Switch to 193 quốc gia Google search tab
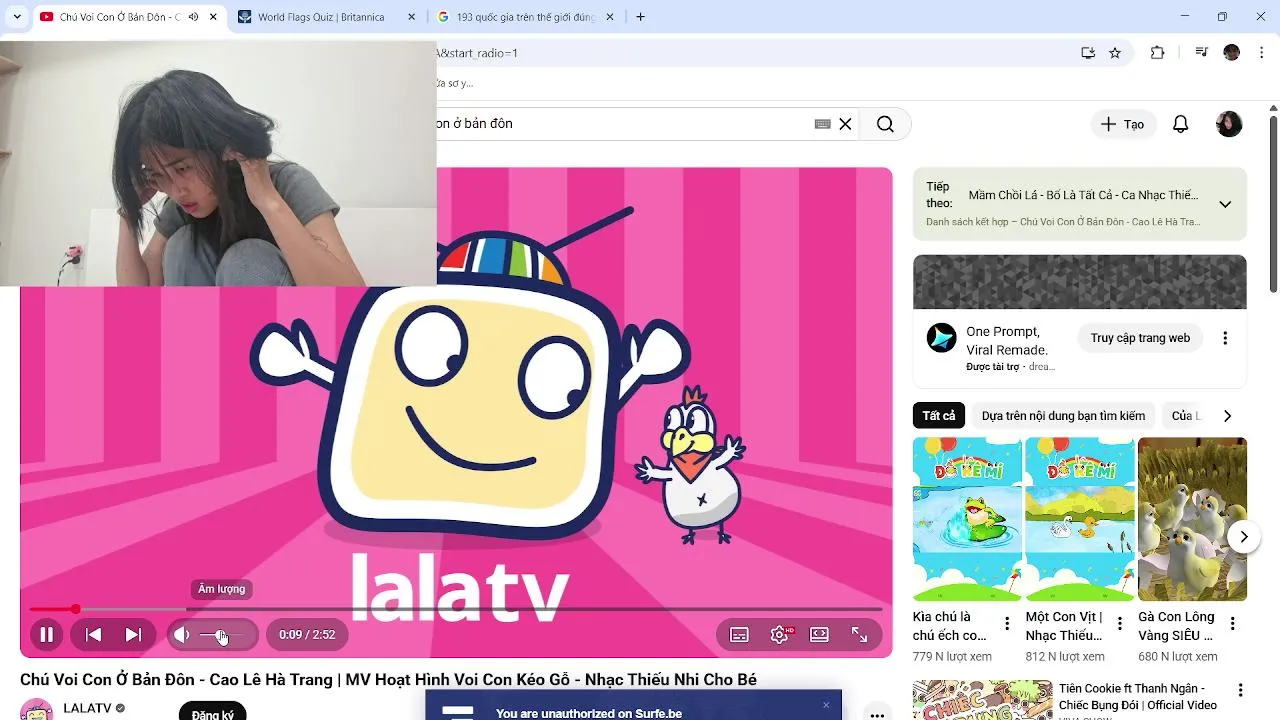 525,17
